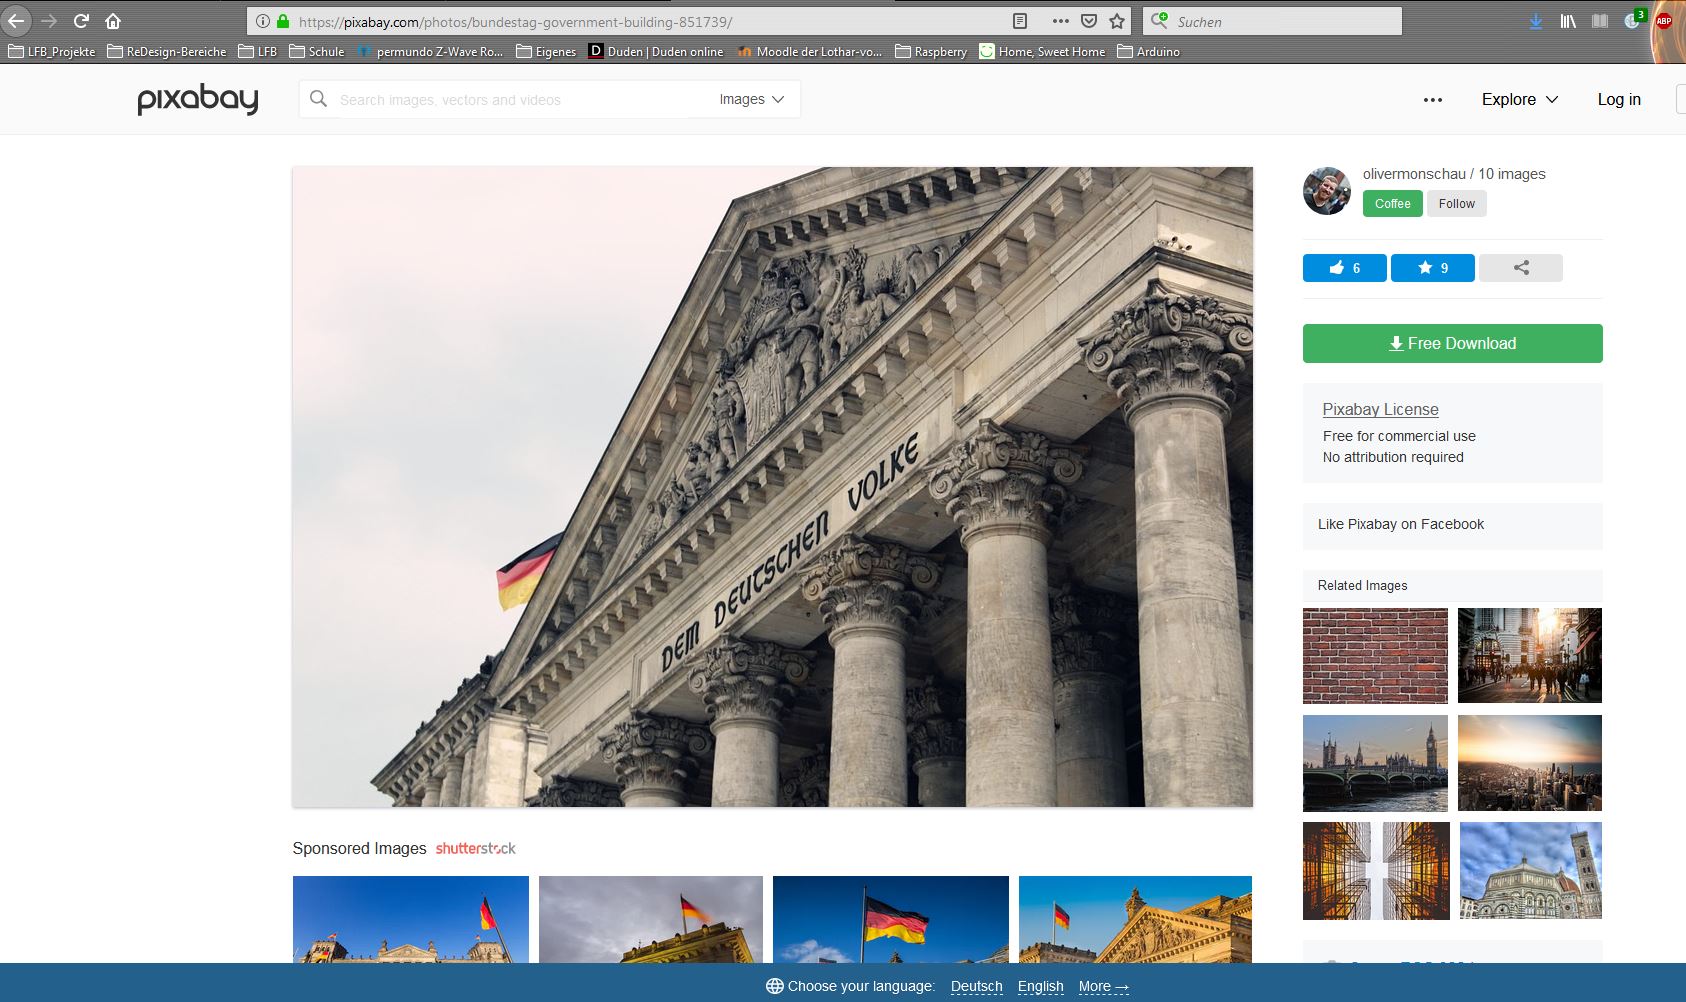Screen dimensions: 1686x1002
Task: Open reader view icon in address bar
Action: [x=1020, y=21]
